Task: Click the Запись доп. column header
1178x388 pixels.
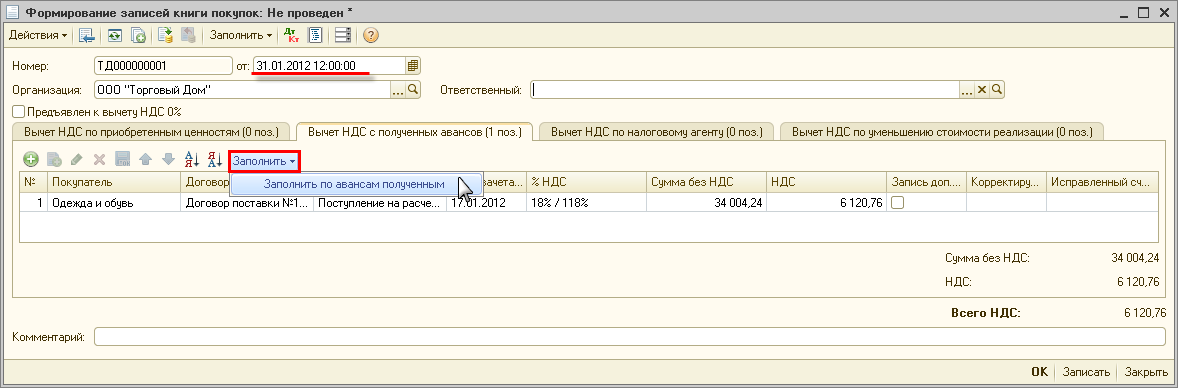Action: point(926,182)
